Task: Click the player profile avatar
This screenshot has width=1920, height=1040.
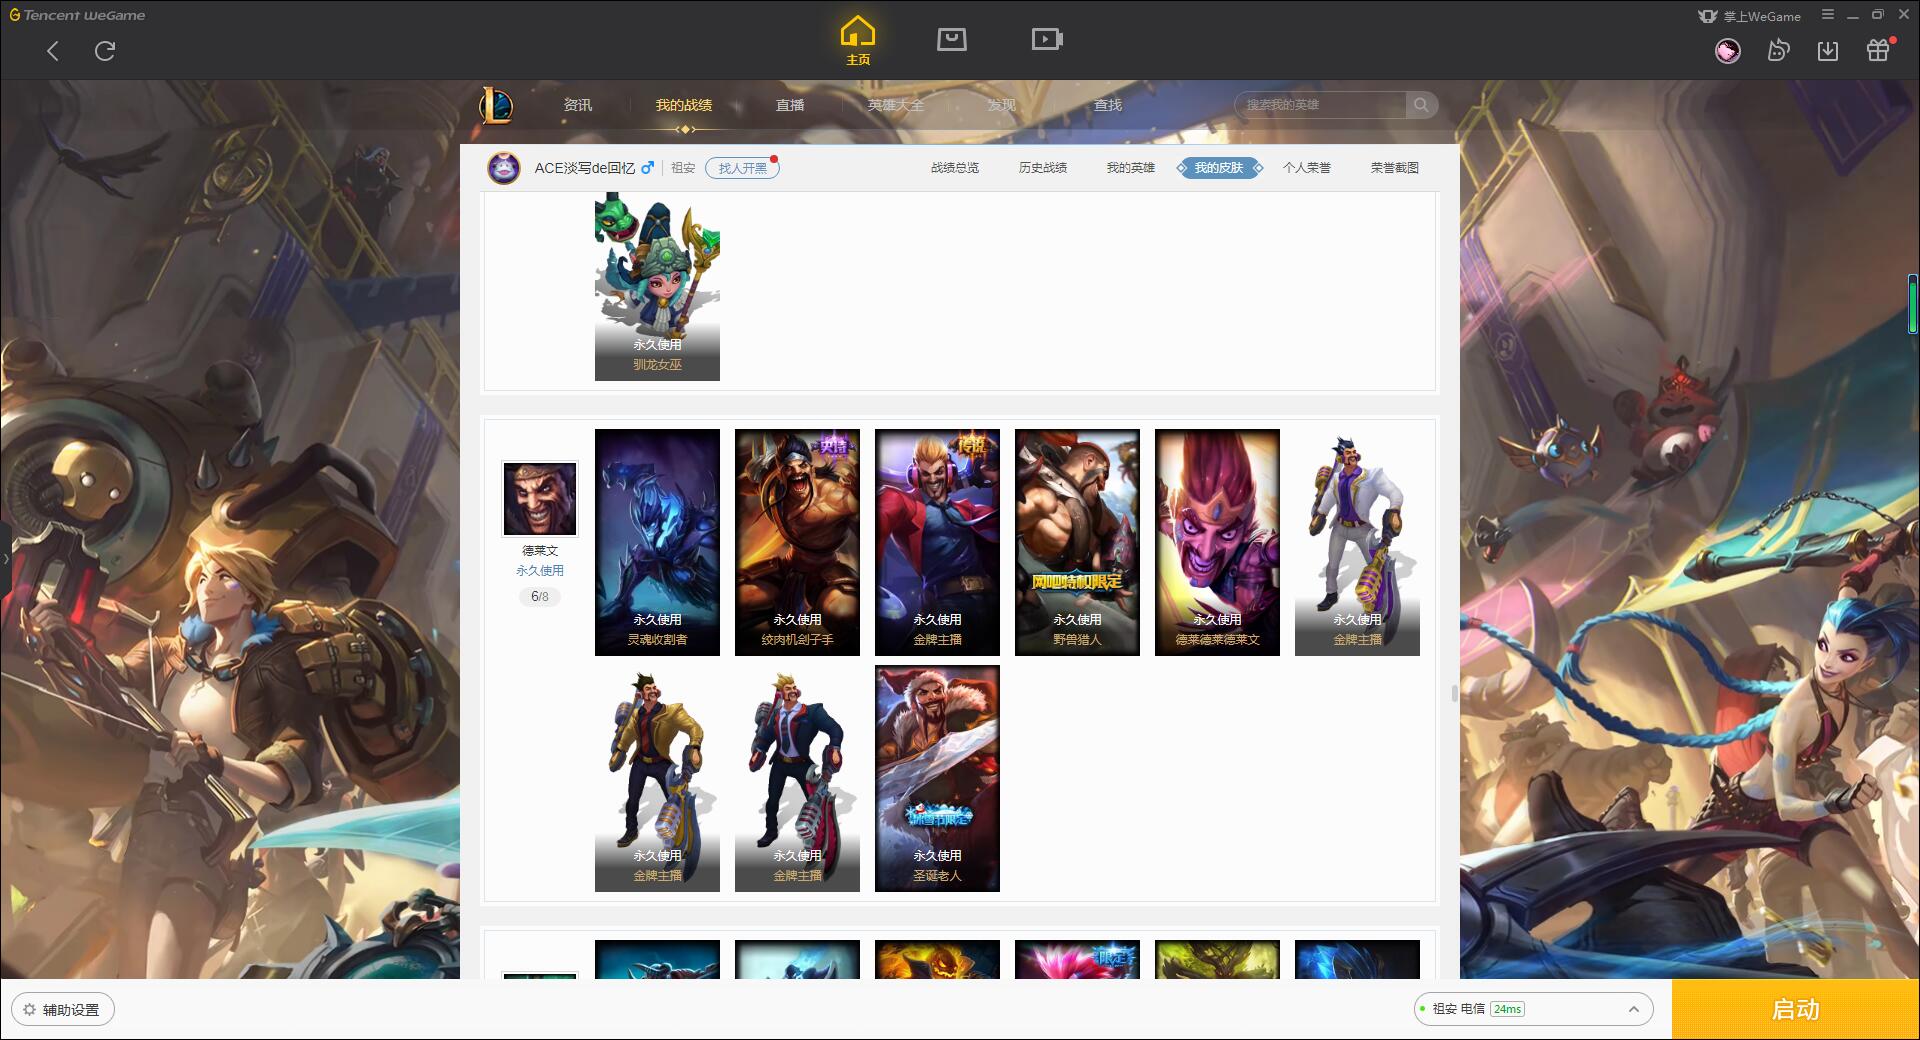Action: click(504, 168)
